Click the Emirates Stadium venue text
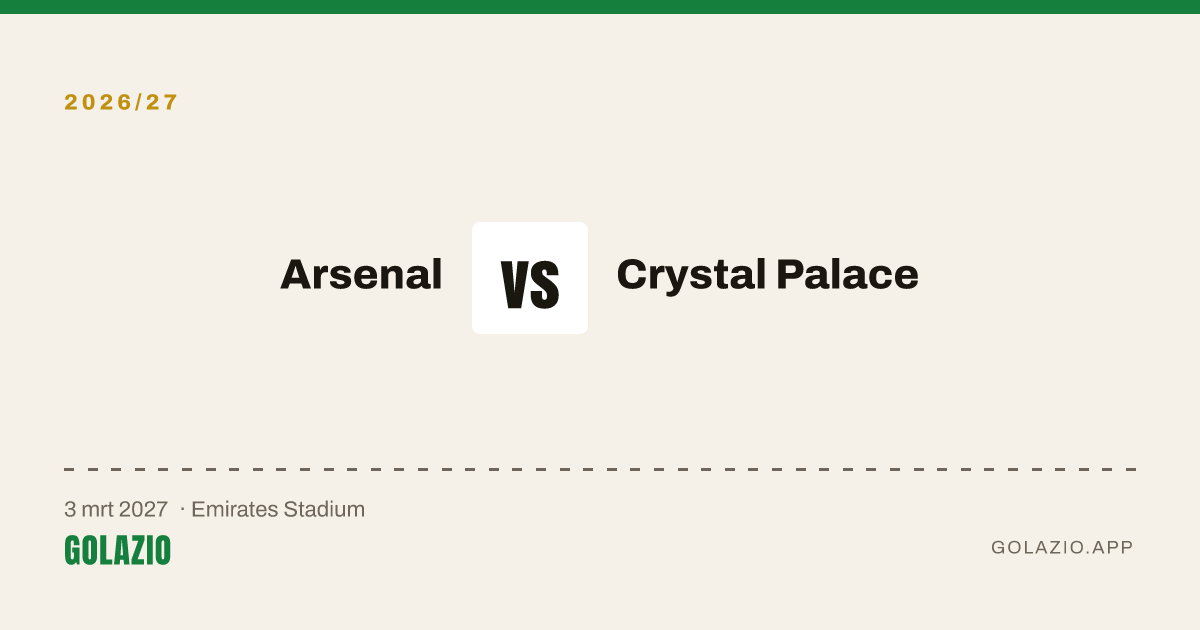The image size is (1200, 630). [x=278, y=509]
